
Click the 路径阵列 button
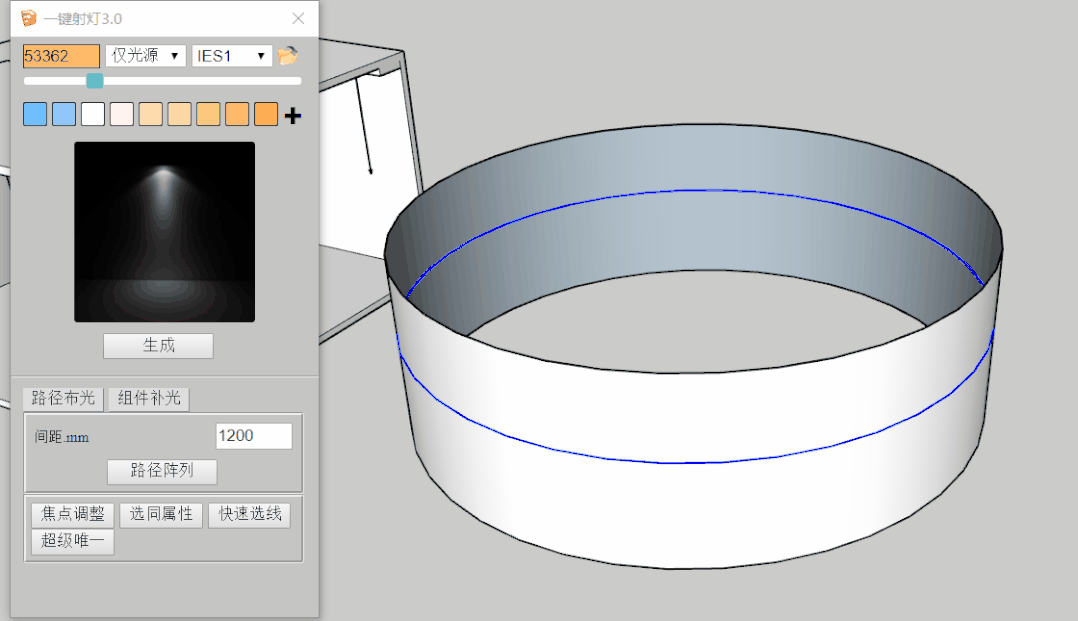pyautogui.click(x=162, y=470)
